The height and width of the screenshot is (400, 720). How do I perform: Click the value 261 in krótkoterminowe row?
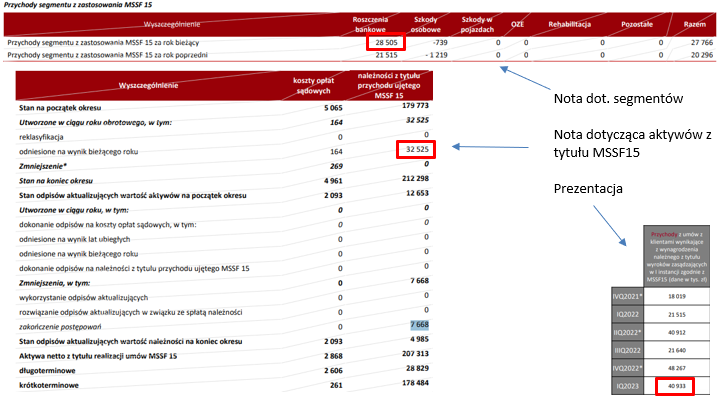pos(336,385)
